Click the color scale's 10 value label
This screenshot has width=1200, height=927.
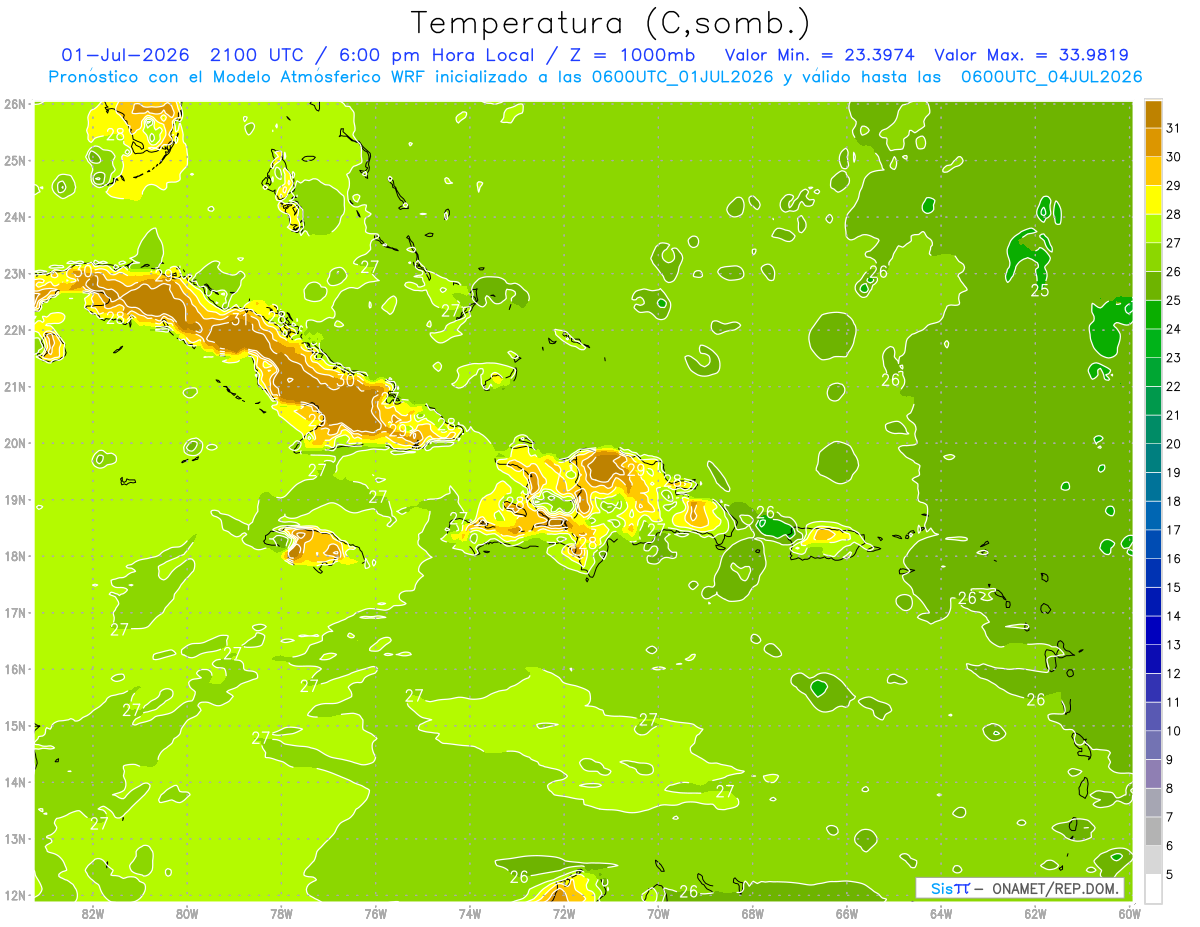click(x=1174, y=730)
